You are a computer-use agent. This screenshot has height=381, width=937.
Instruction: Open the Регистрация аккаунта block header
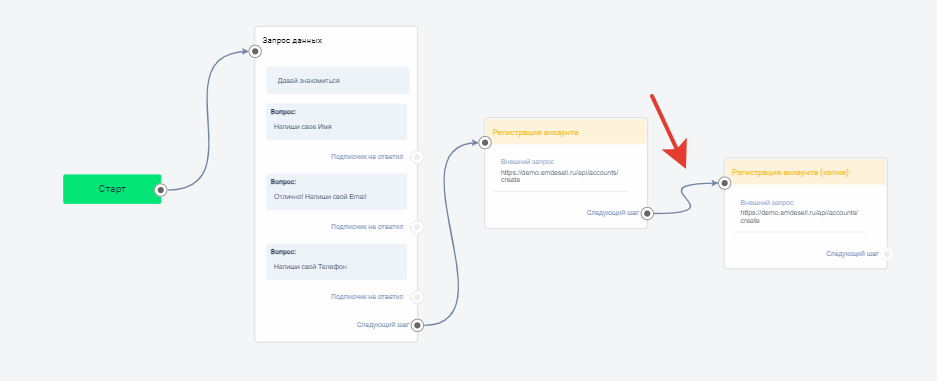click(x=566, y=131)
